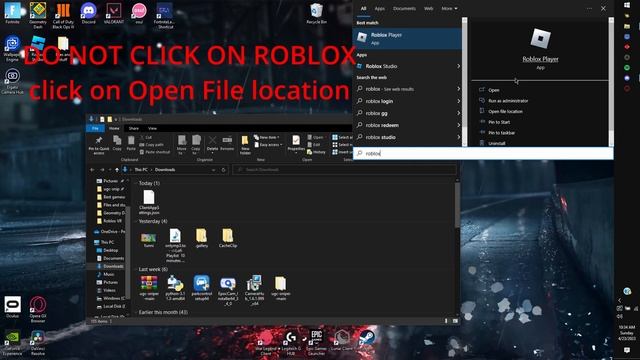
Task: Open the Epic Games Launcher dock icon
Action: click(x=316, y=342)
